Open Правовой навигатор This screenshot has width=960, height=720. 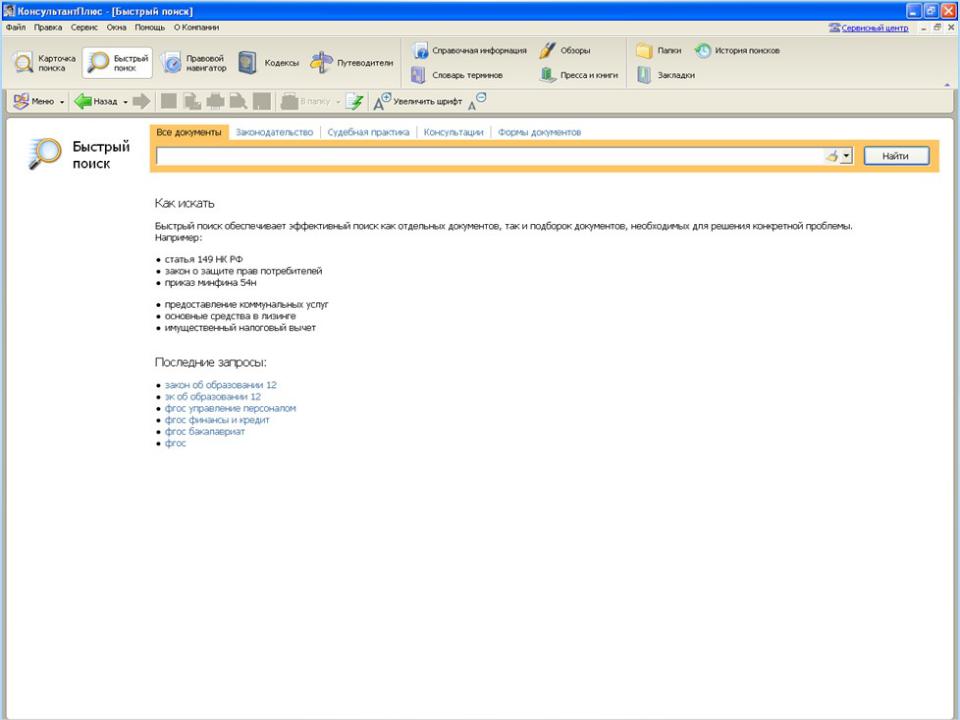coord(194,63)
